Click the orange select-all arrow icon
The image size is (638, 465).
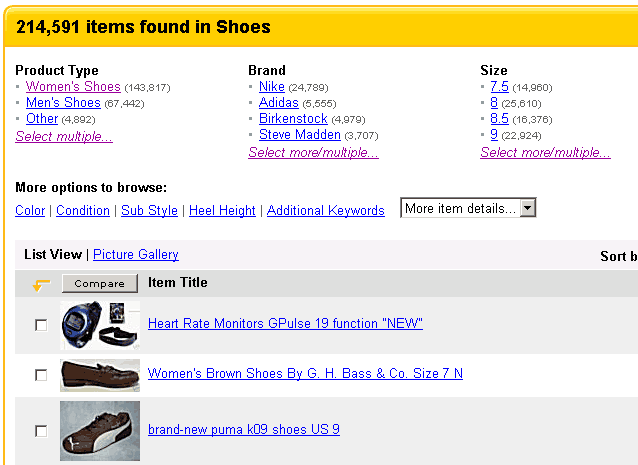tap(41, 285)
